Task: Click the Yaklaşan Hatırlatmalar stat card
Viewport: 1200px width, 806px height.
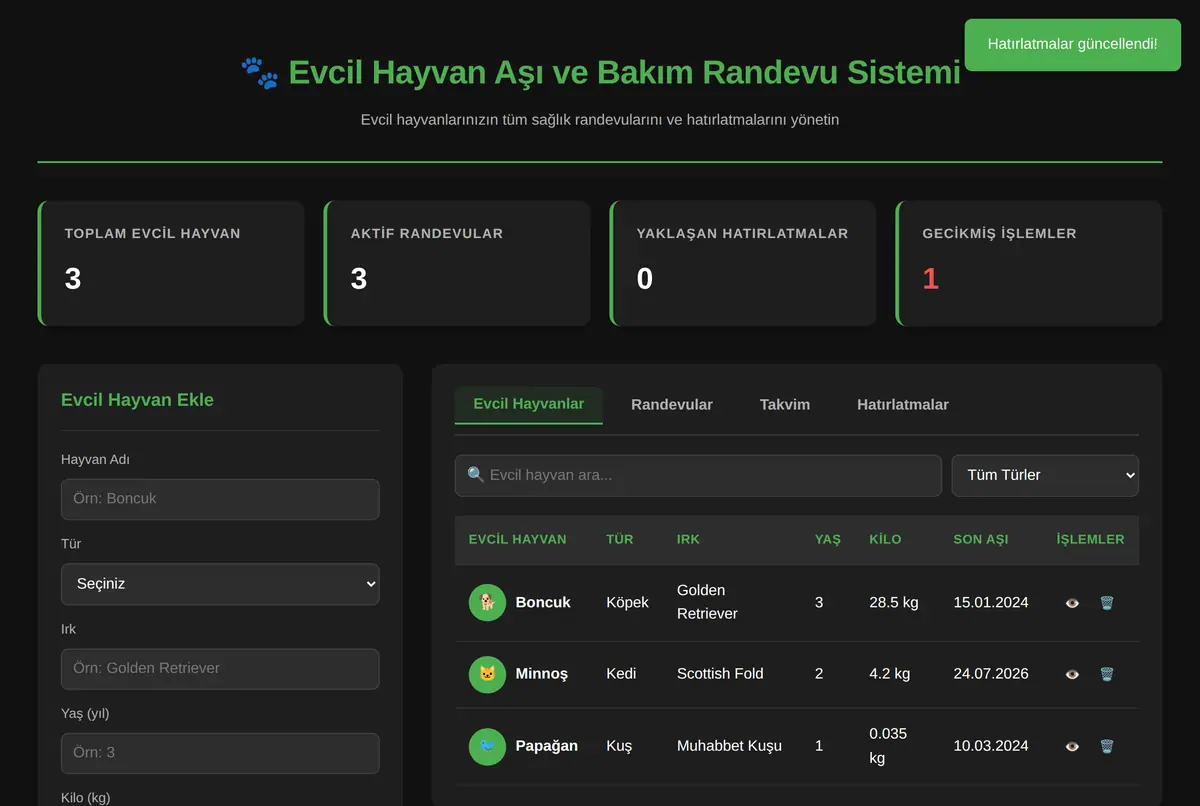Action: [x=743, y=263]
